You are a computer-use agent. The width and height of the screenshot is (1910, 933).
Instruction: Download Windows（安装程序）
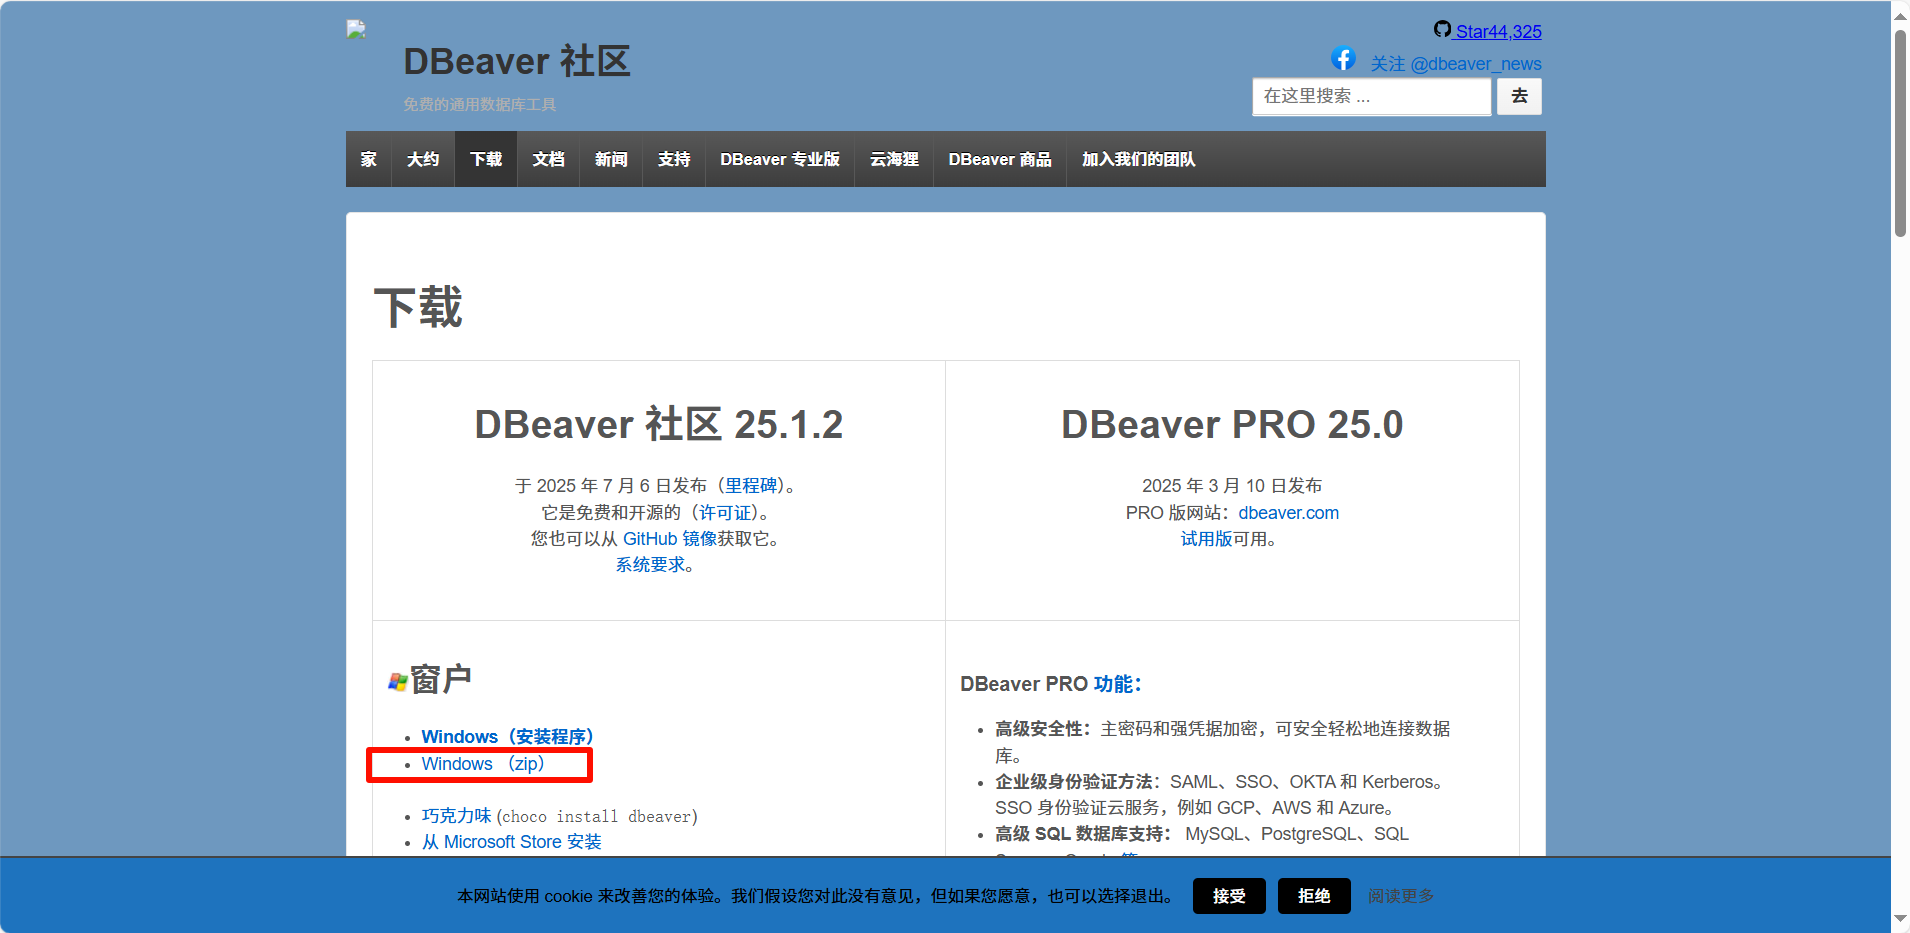(x=508, y=737)
